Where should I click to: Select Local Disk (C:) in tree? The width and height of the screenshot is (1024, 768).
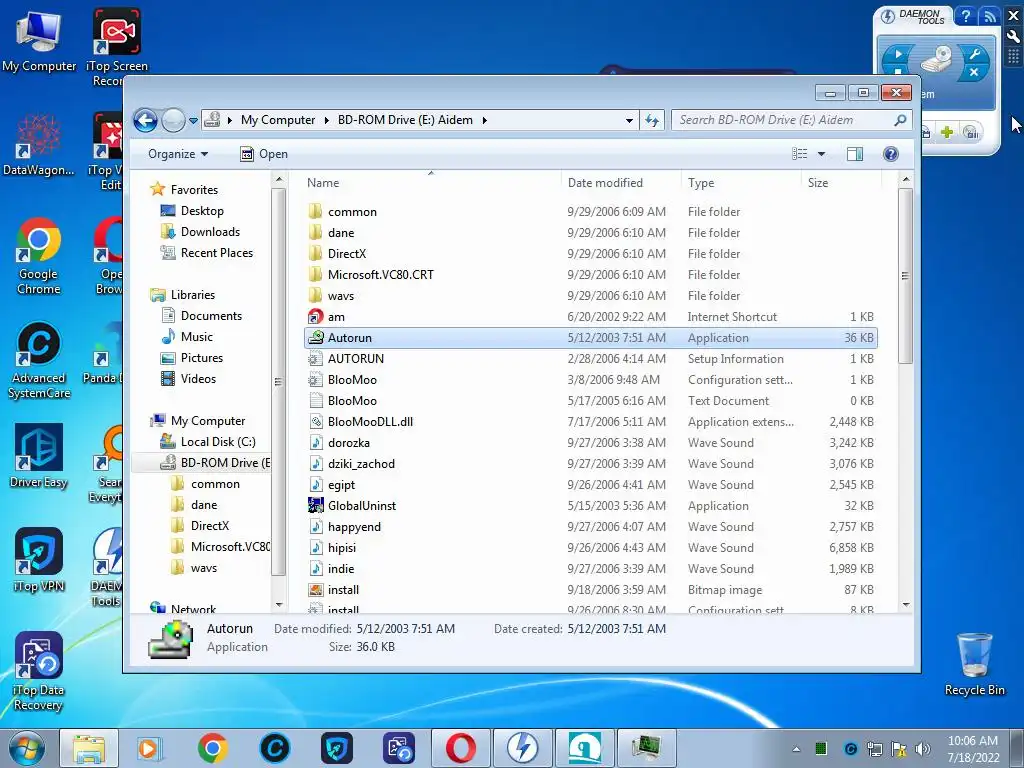click(x=208, y=442)
